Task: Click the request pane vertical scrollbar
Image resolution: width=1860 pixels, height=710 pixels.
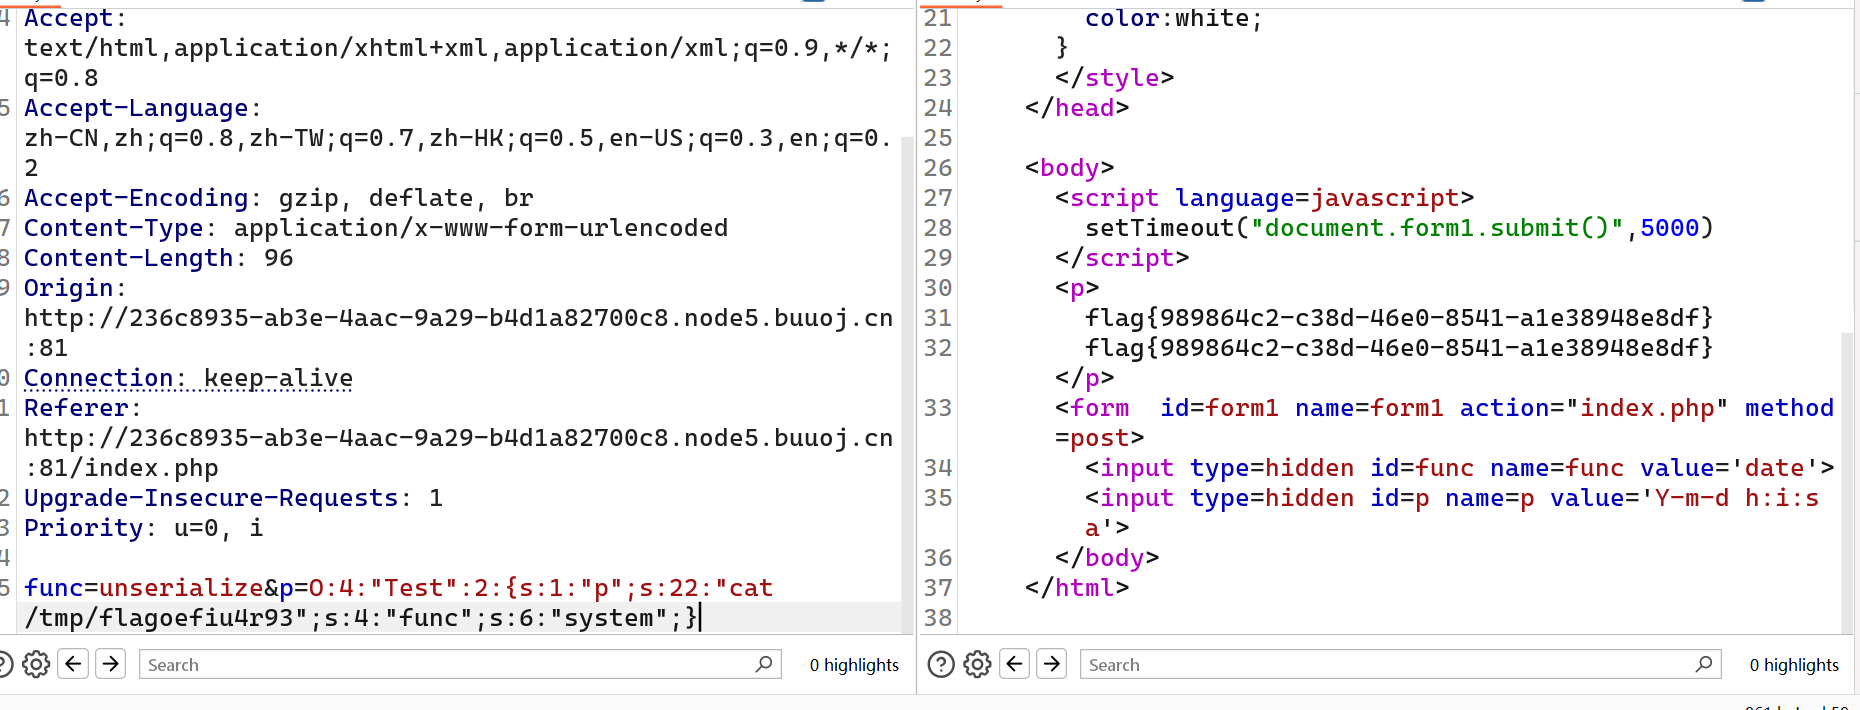Action: click(x=908, y=385)
